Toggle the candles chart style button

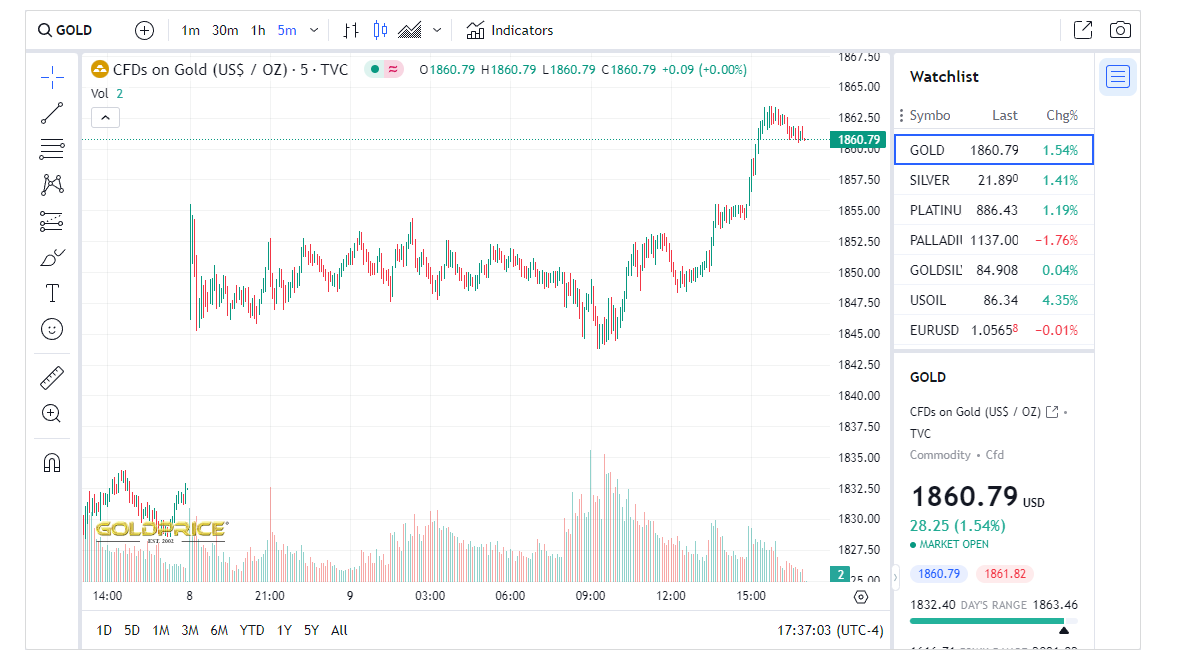380,30
